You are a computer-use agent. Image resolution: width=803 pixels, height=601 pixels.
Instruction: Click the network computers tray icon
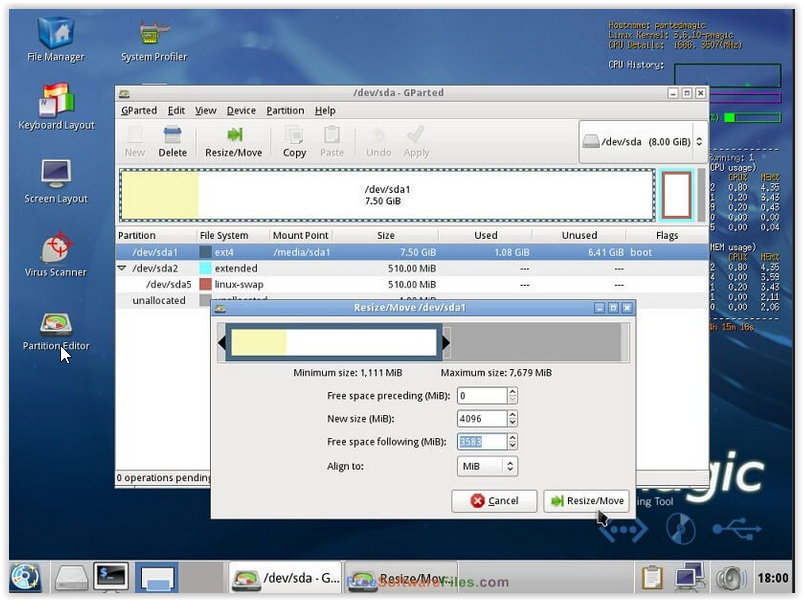689,577
